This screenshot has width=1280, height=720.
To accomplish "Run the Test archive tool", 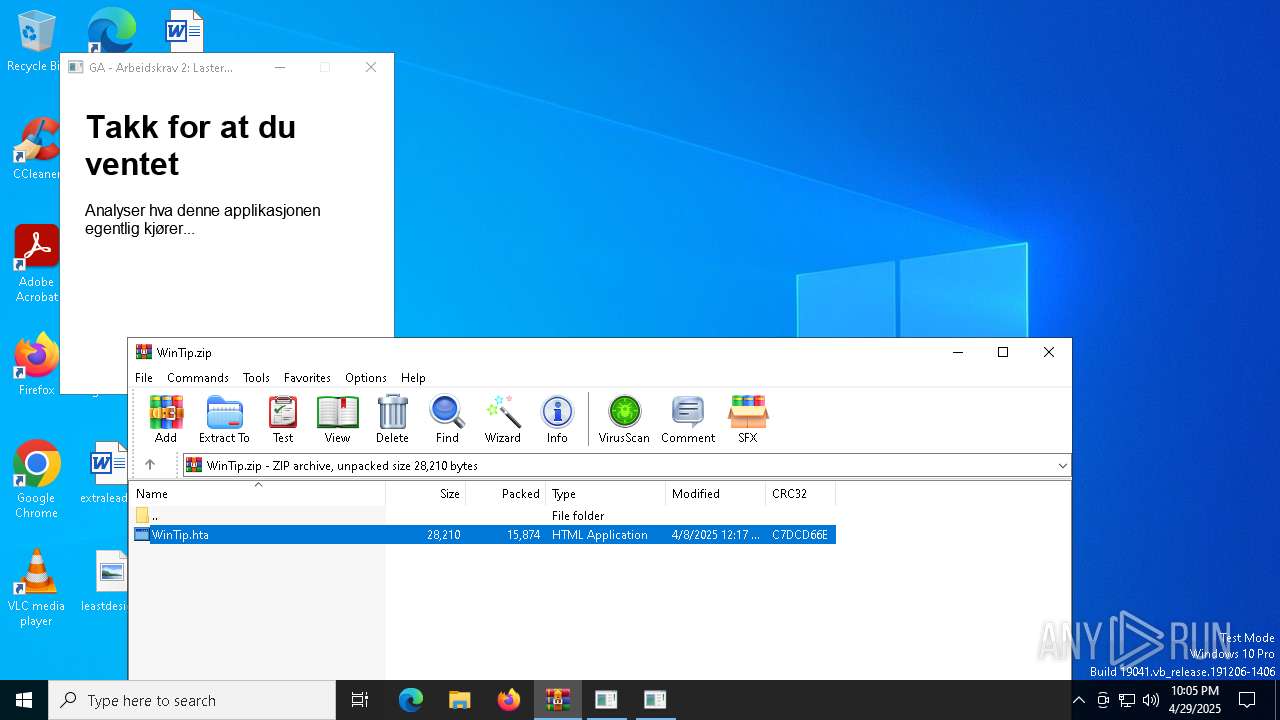I will click(x=283, y=419).
